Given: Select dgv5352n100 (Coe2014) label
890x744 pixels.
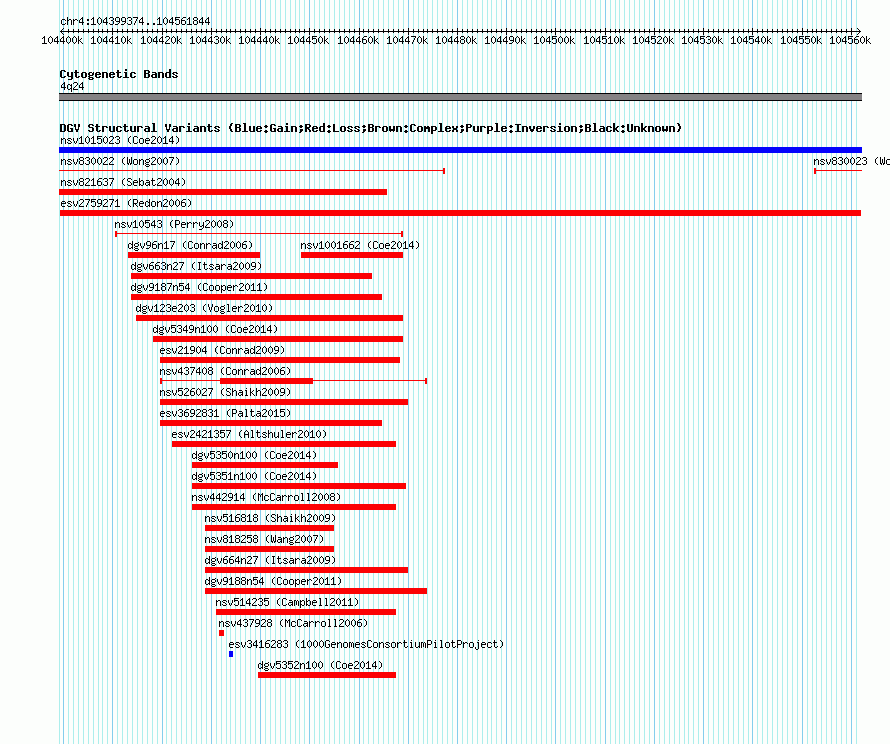Looking at the screenshot, I should tap(320, 665).
